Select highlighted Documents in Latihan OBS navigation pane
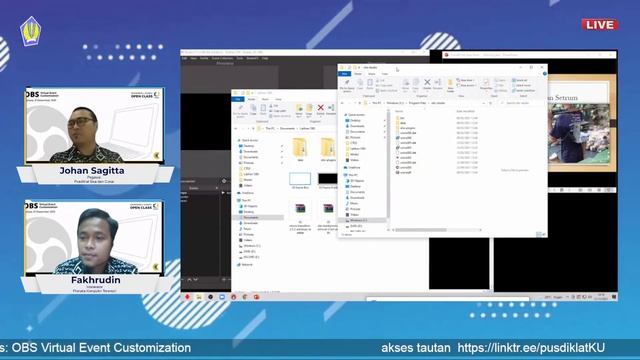The image size is (640, 360). [x=258, y=218]
